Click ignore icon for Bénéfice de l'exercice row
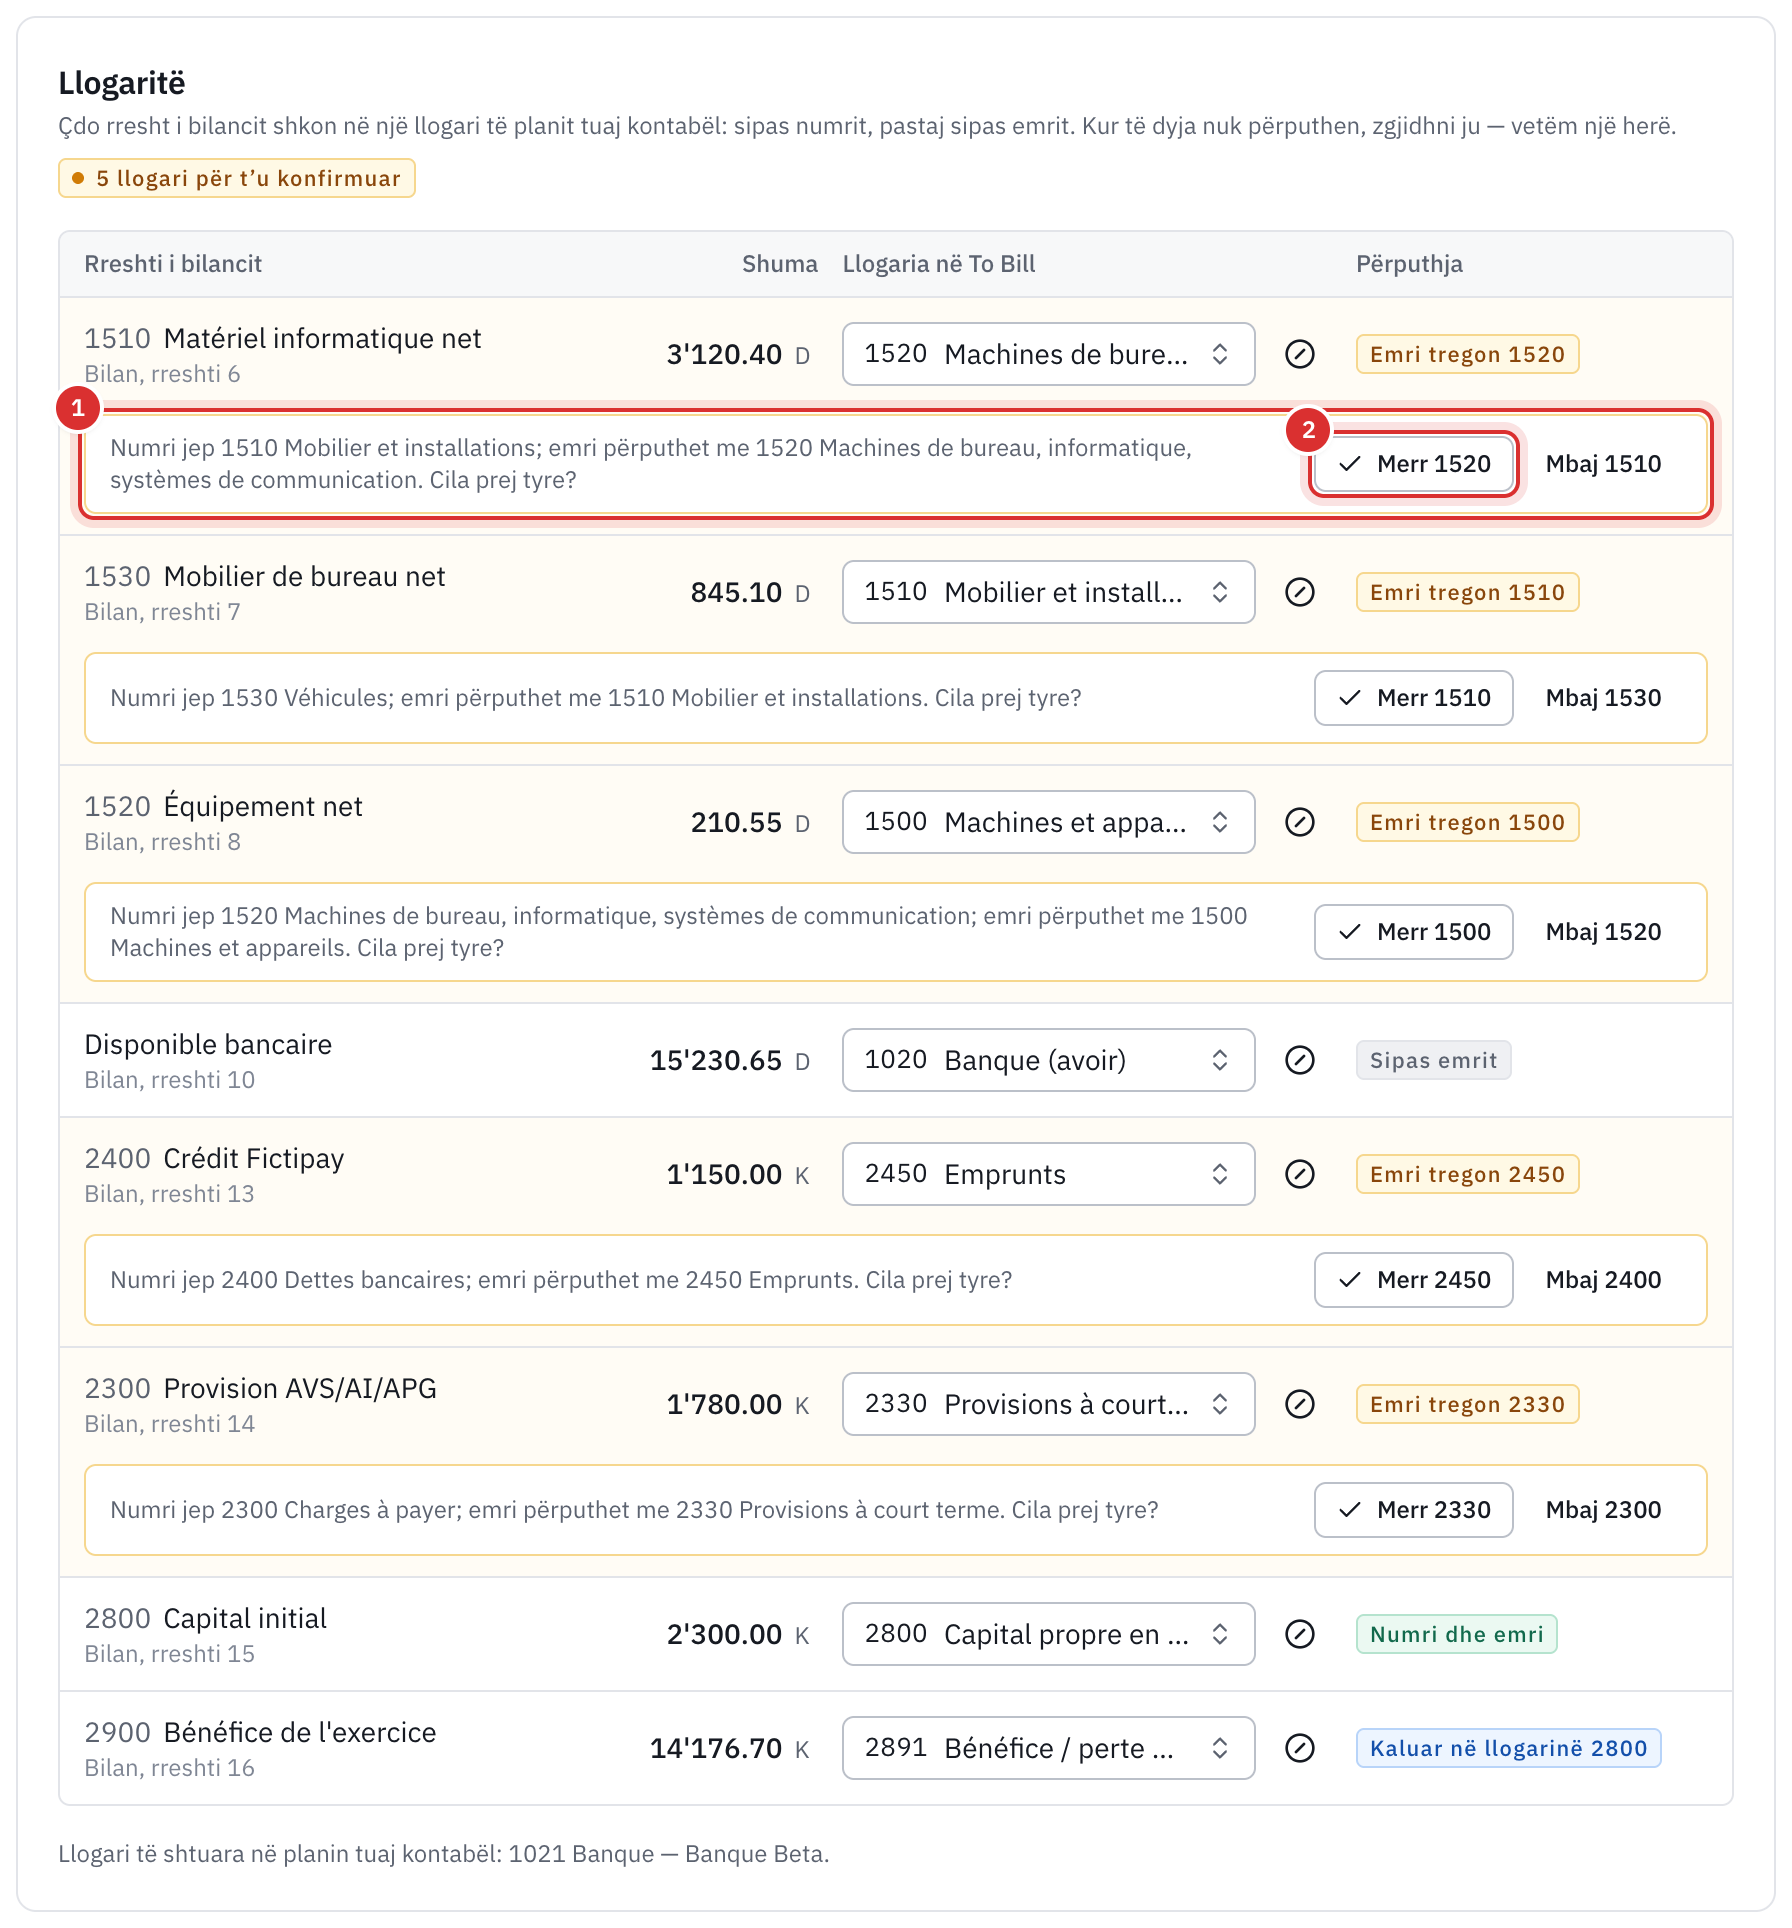 click(x=1299, y=1748)
